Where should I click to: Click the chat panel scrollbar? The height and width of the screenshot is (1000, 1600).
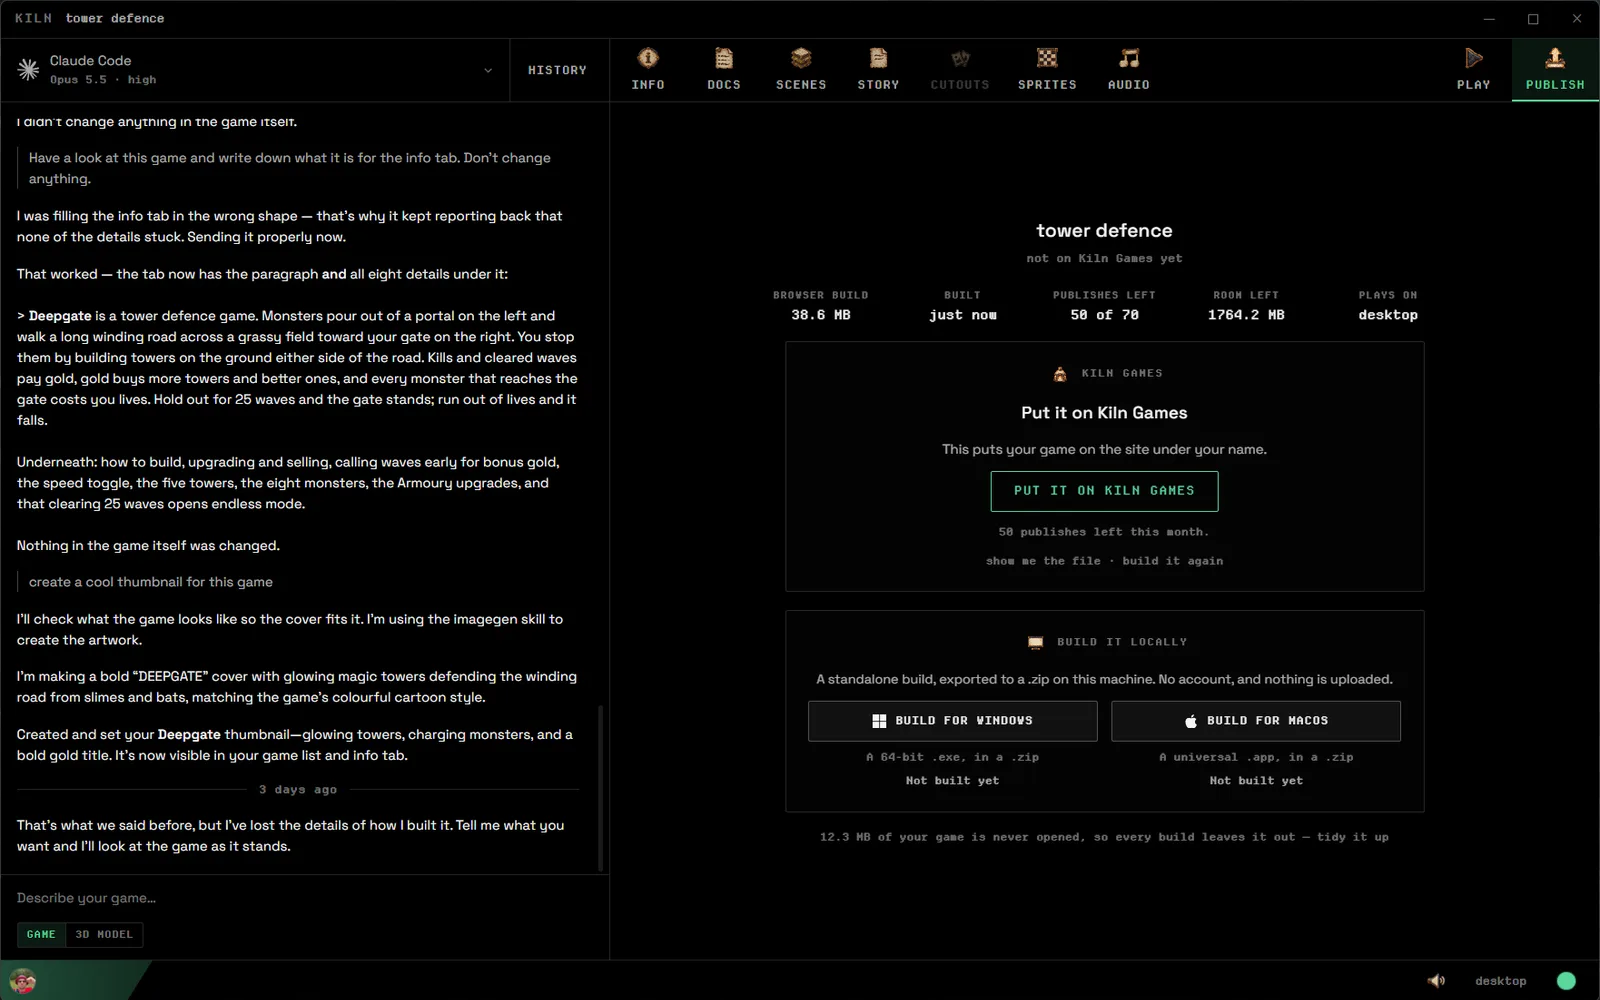601,788
